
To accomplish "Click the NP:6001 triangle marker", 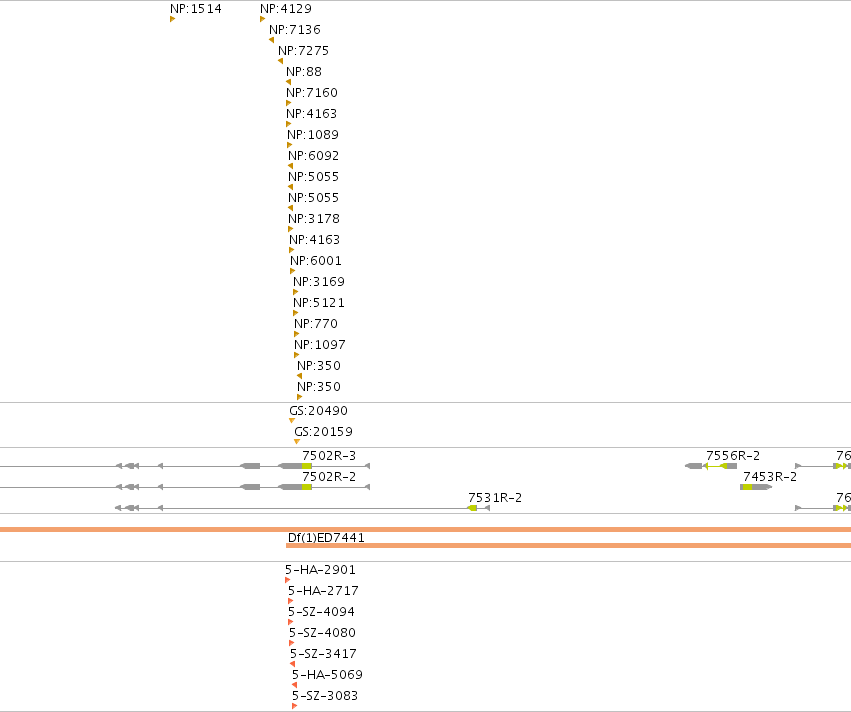I will pyautogui.click(x=293, y=271).
